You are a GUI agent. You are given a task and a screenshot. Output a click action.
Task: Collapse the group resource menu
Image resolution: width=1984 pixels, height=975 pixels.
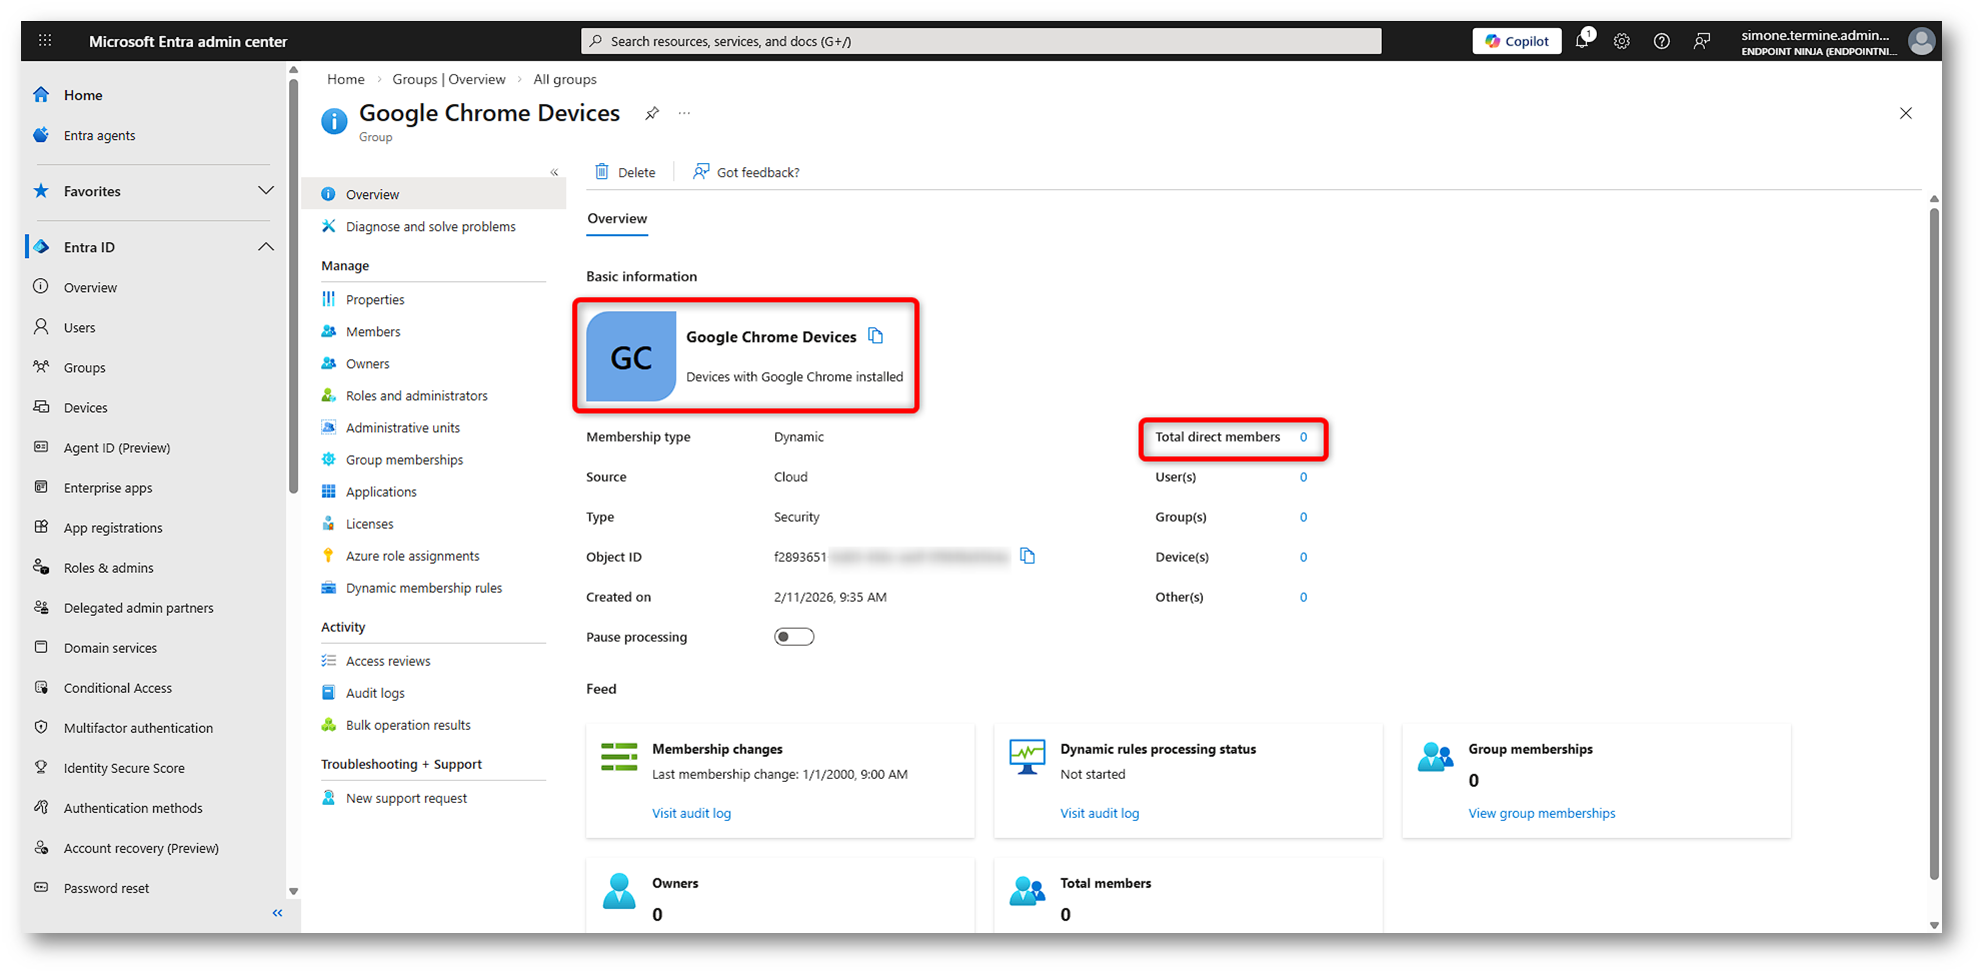click(554, 172)
